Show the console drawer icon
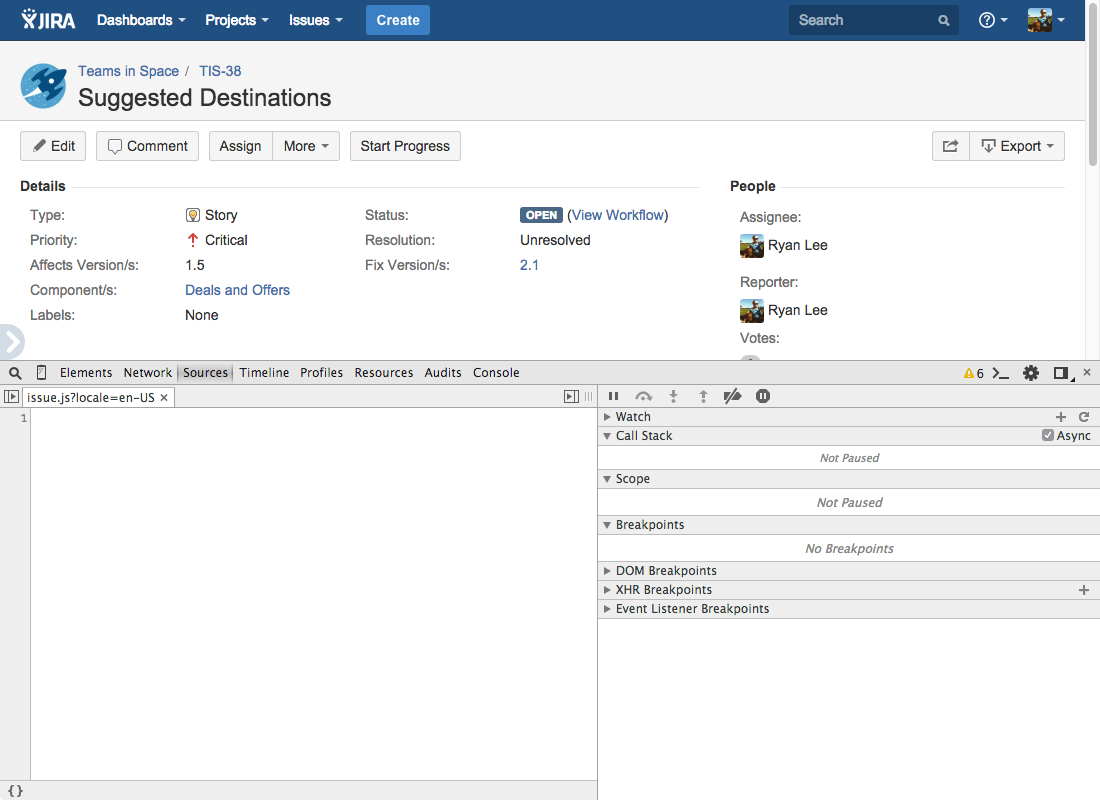1100x800 pixels. pos(1000,373)
